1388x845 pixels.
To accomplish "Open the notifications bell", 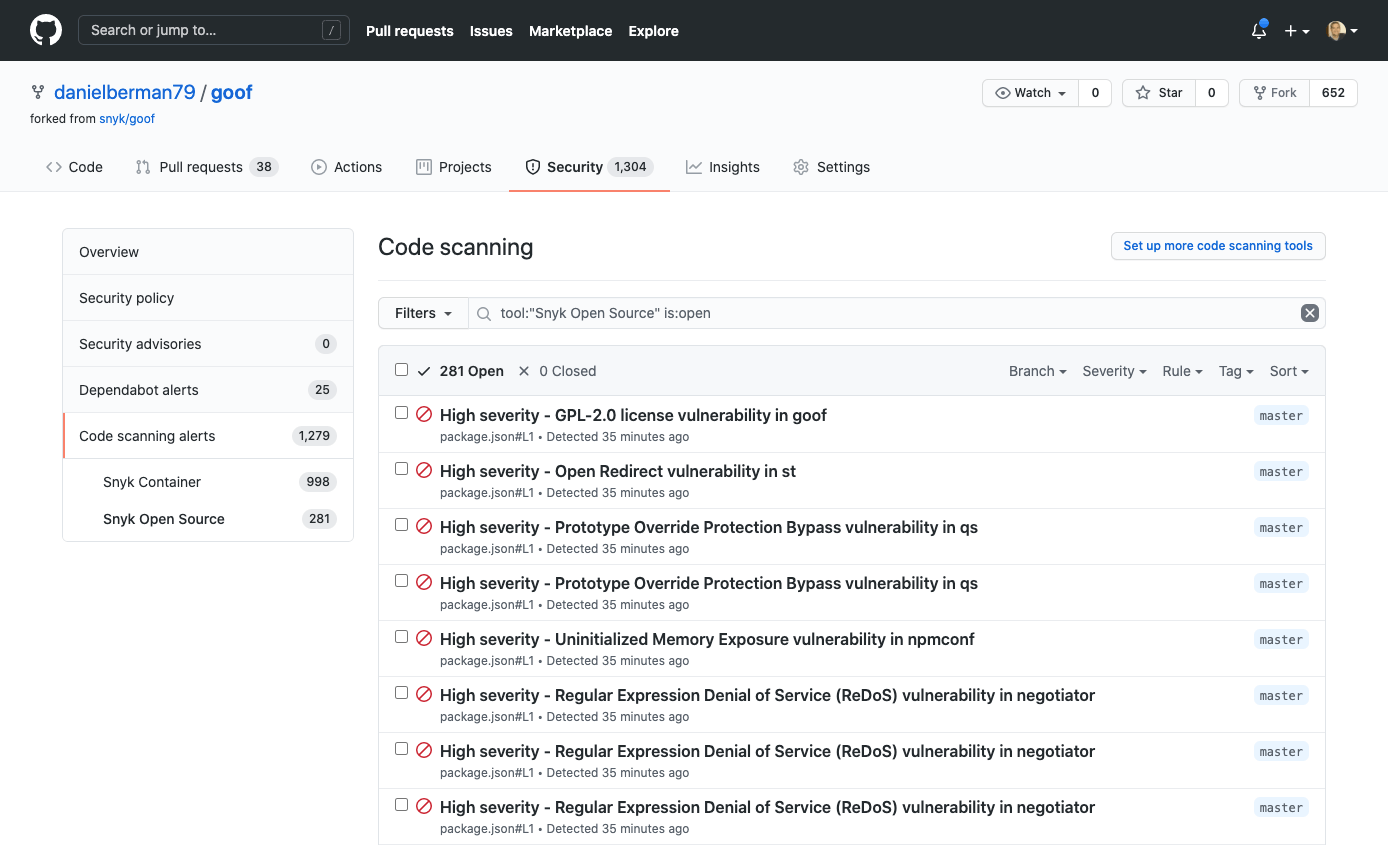I will 1258,31.
